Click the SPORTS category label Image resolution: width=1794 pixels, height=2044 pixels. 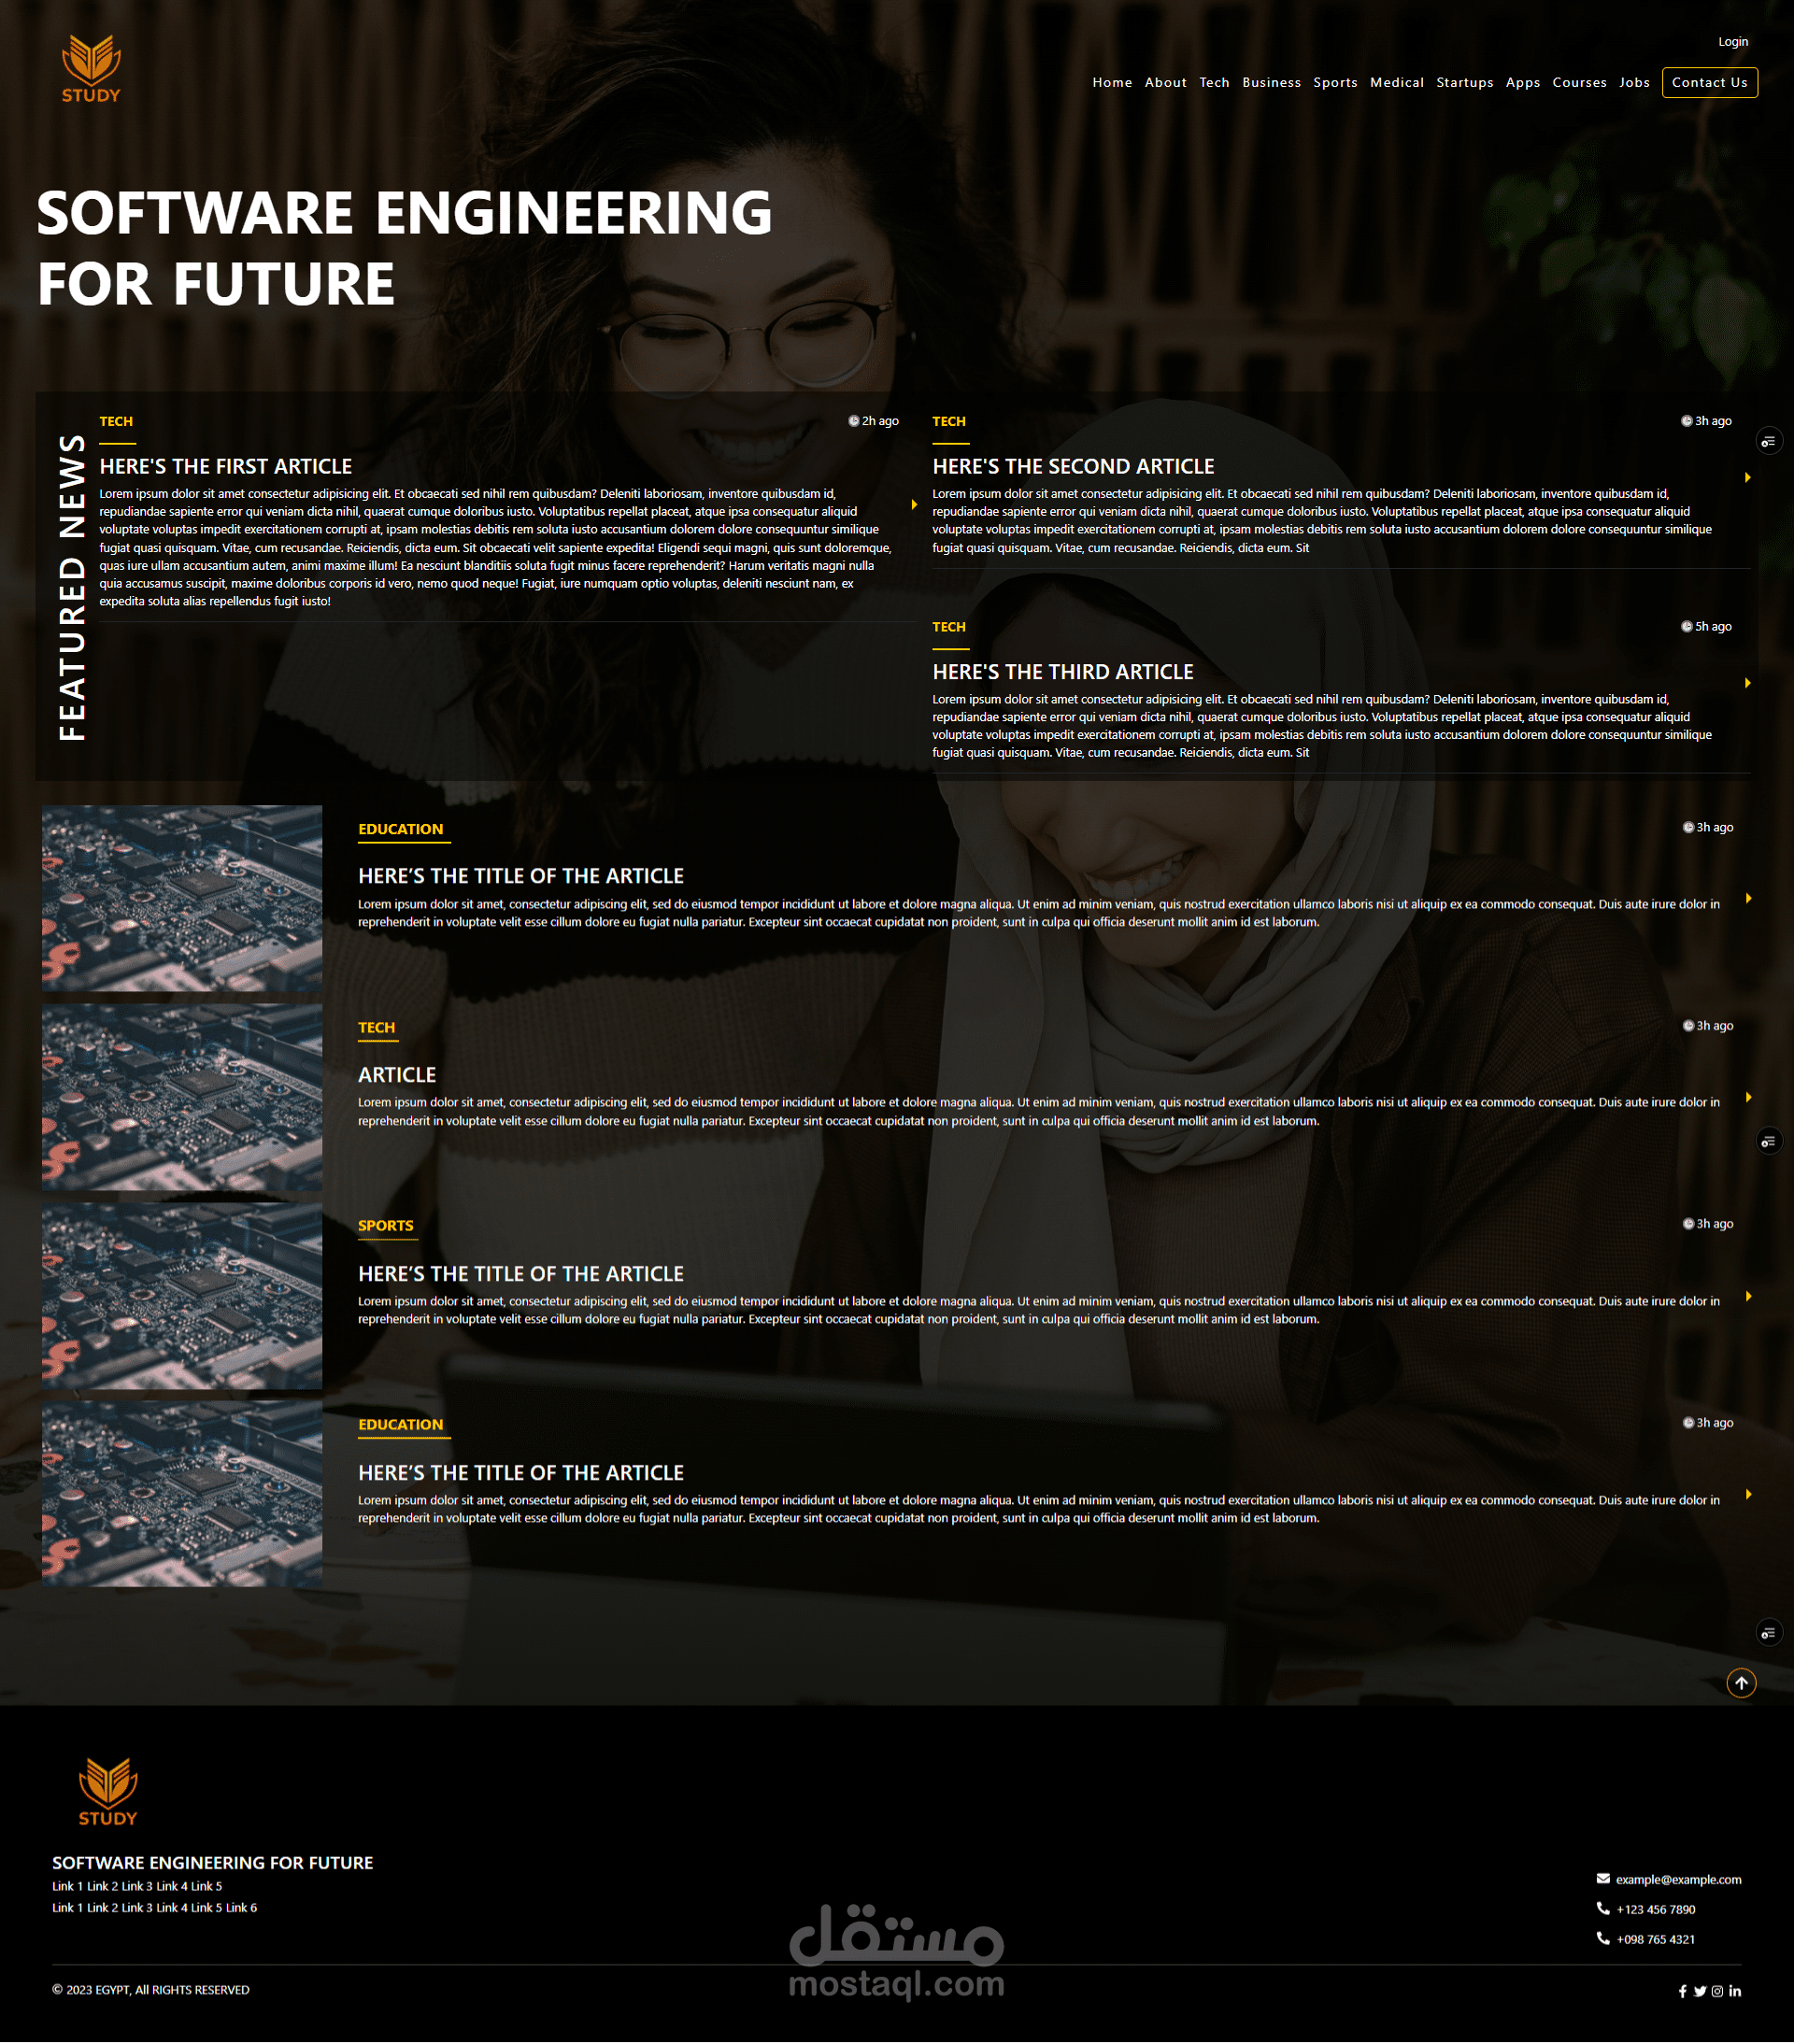point(385,1225)
